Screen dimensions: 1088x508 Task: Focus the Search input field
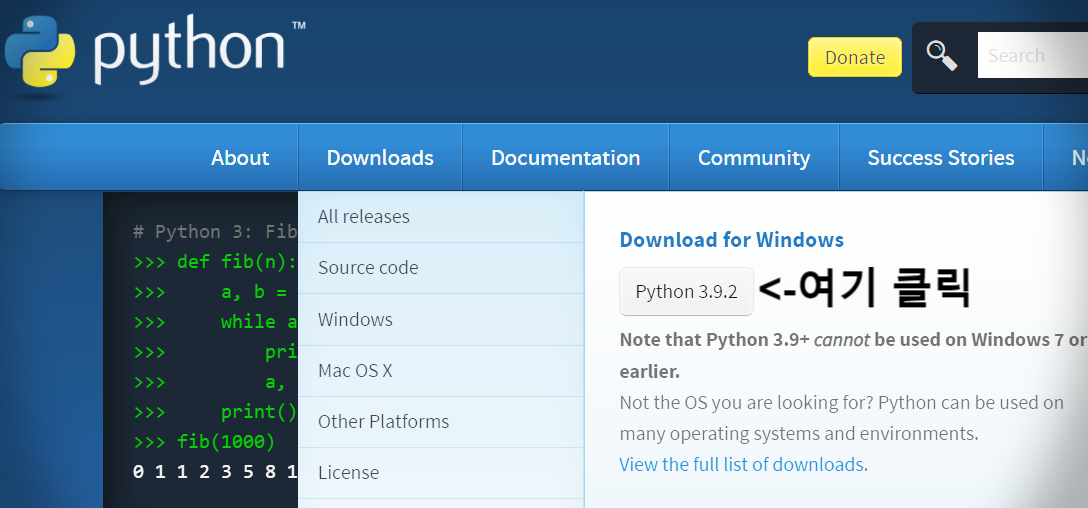click(1032, 56)
